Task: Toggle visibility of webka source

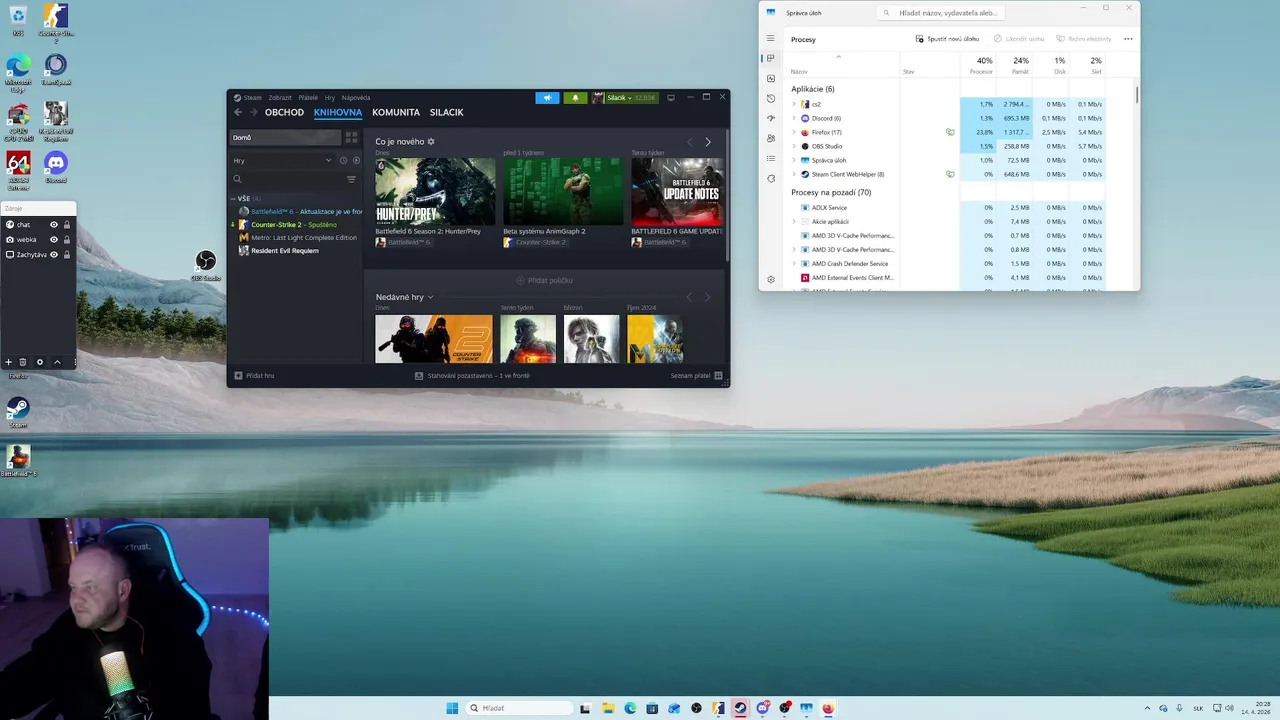Action: pos(54,240)
